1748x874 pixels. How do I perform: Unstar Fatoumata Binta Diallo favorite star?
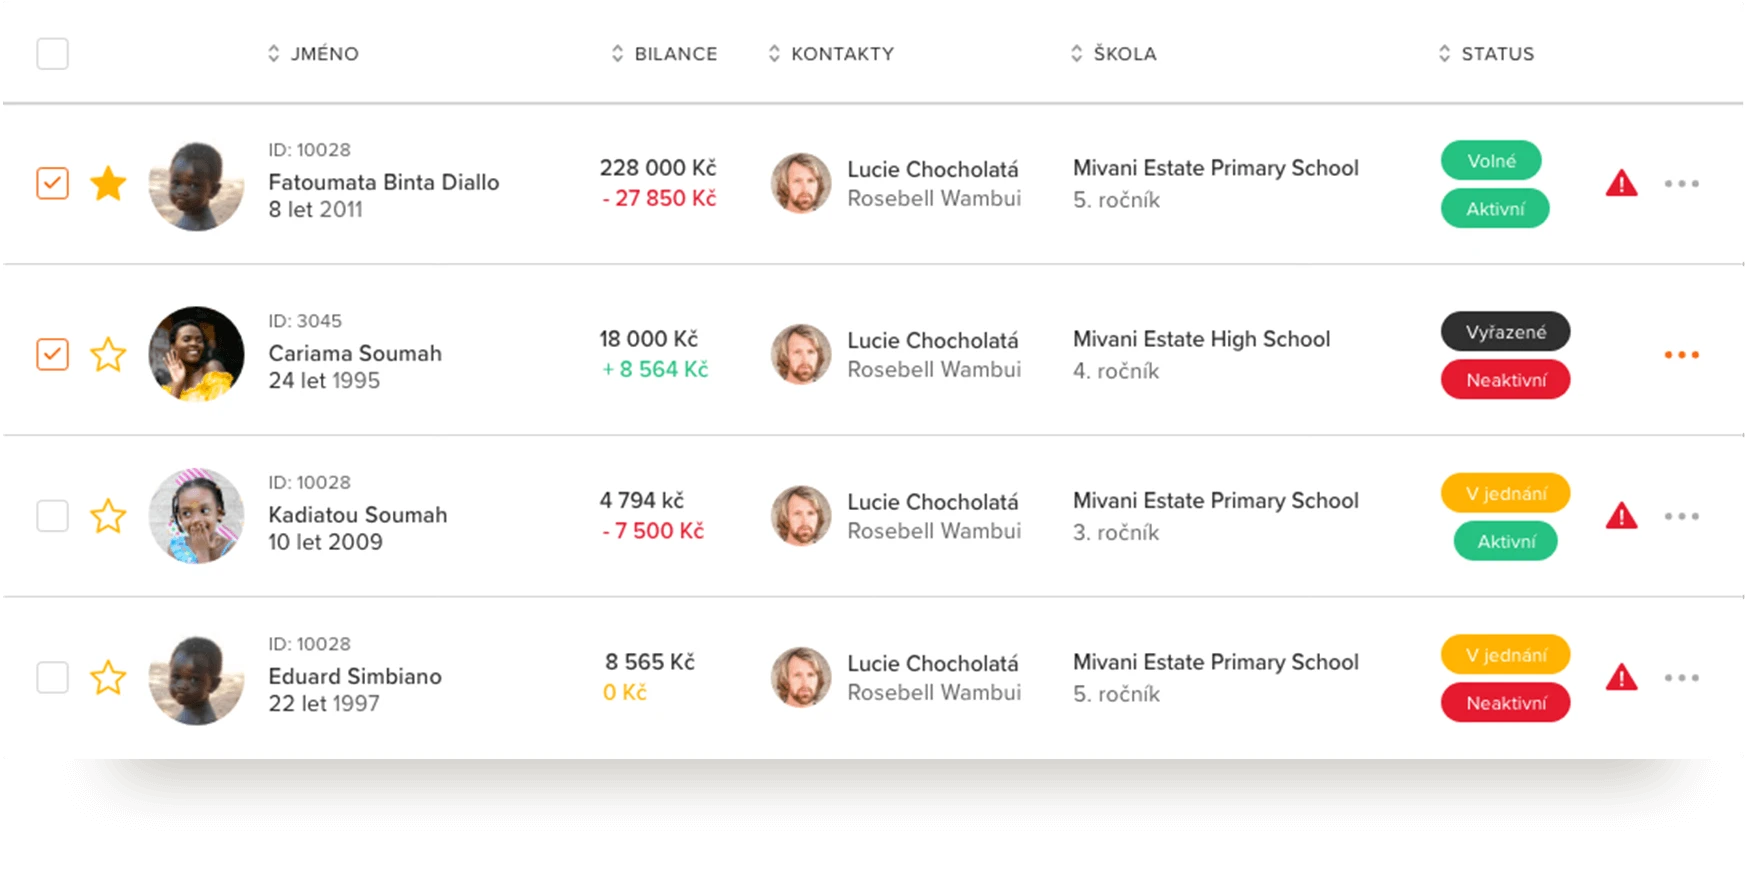tap(108, 184)
